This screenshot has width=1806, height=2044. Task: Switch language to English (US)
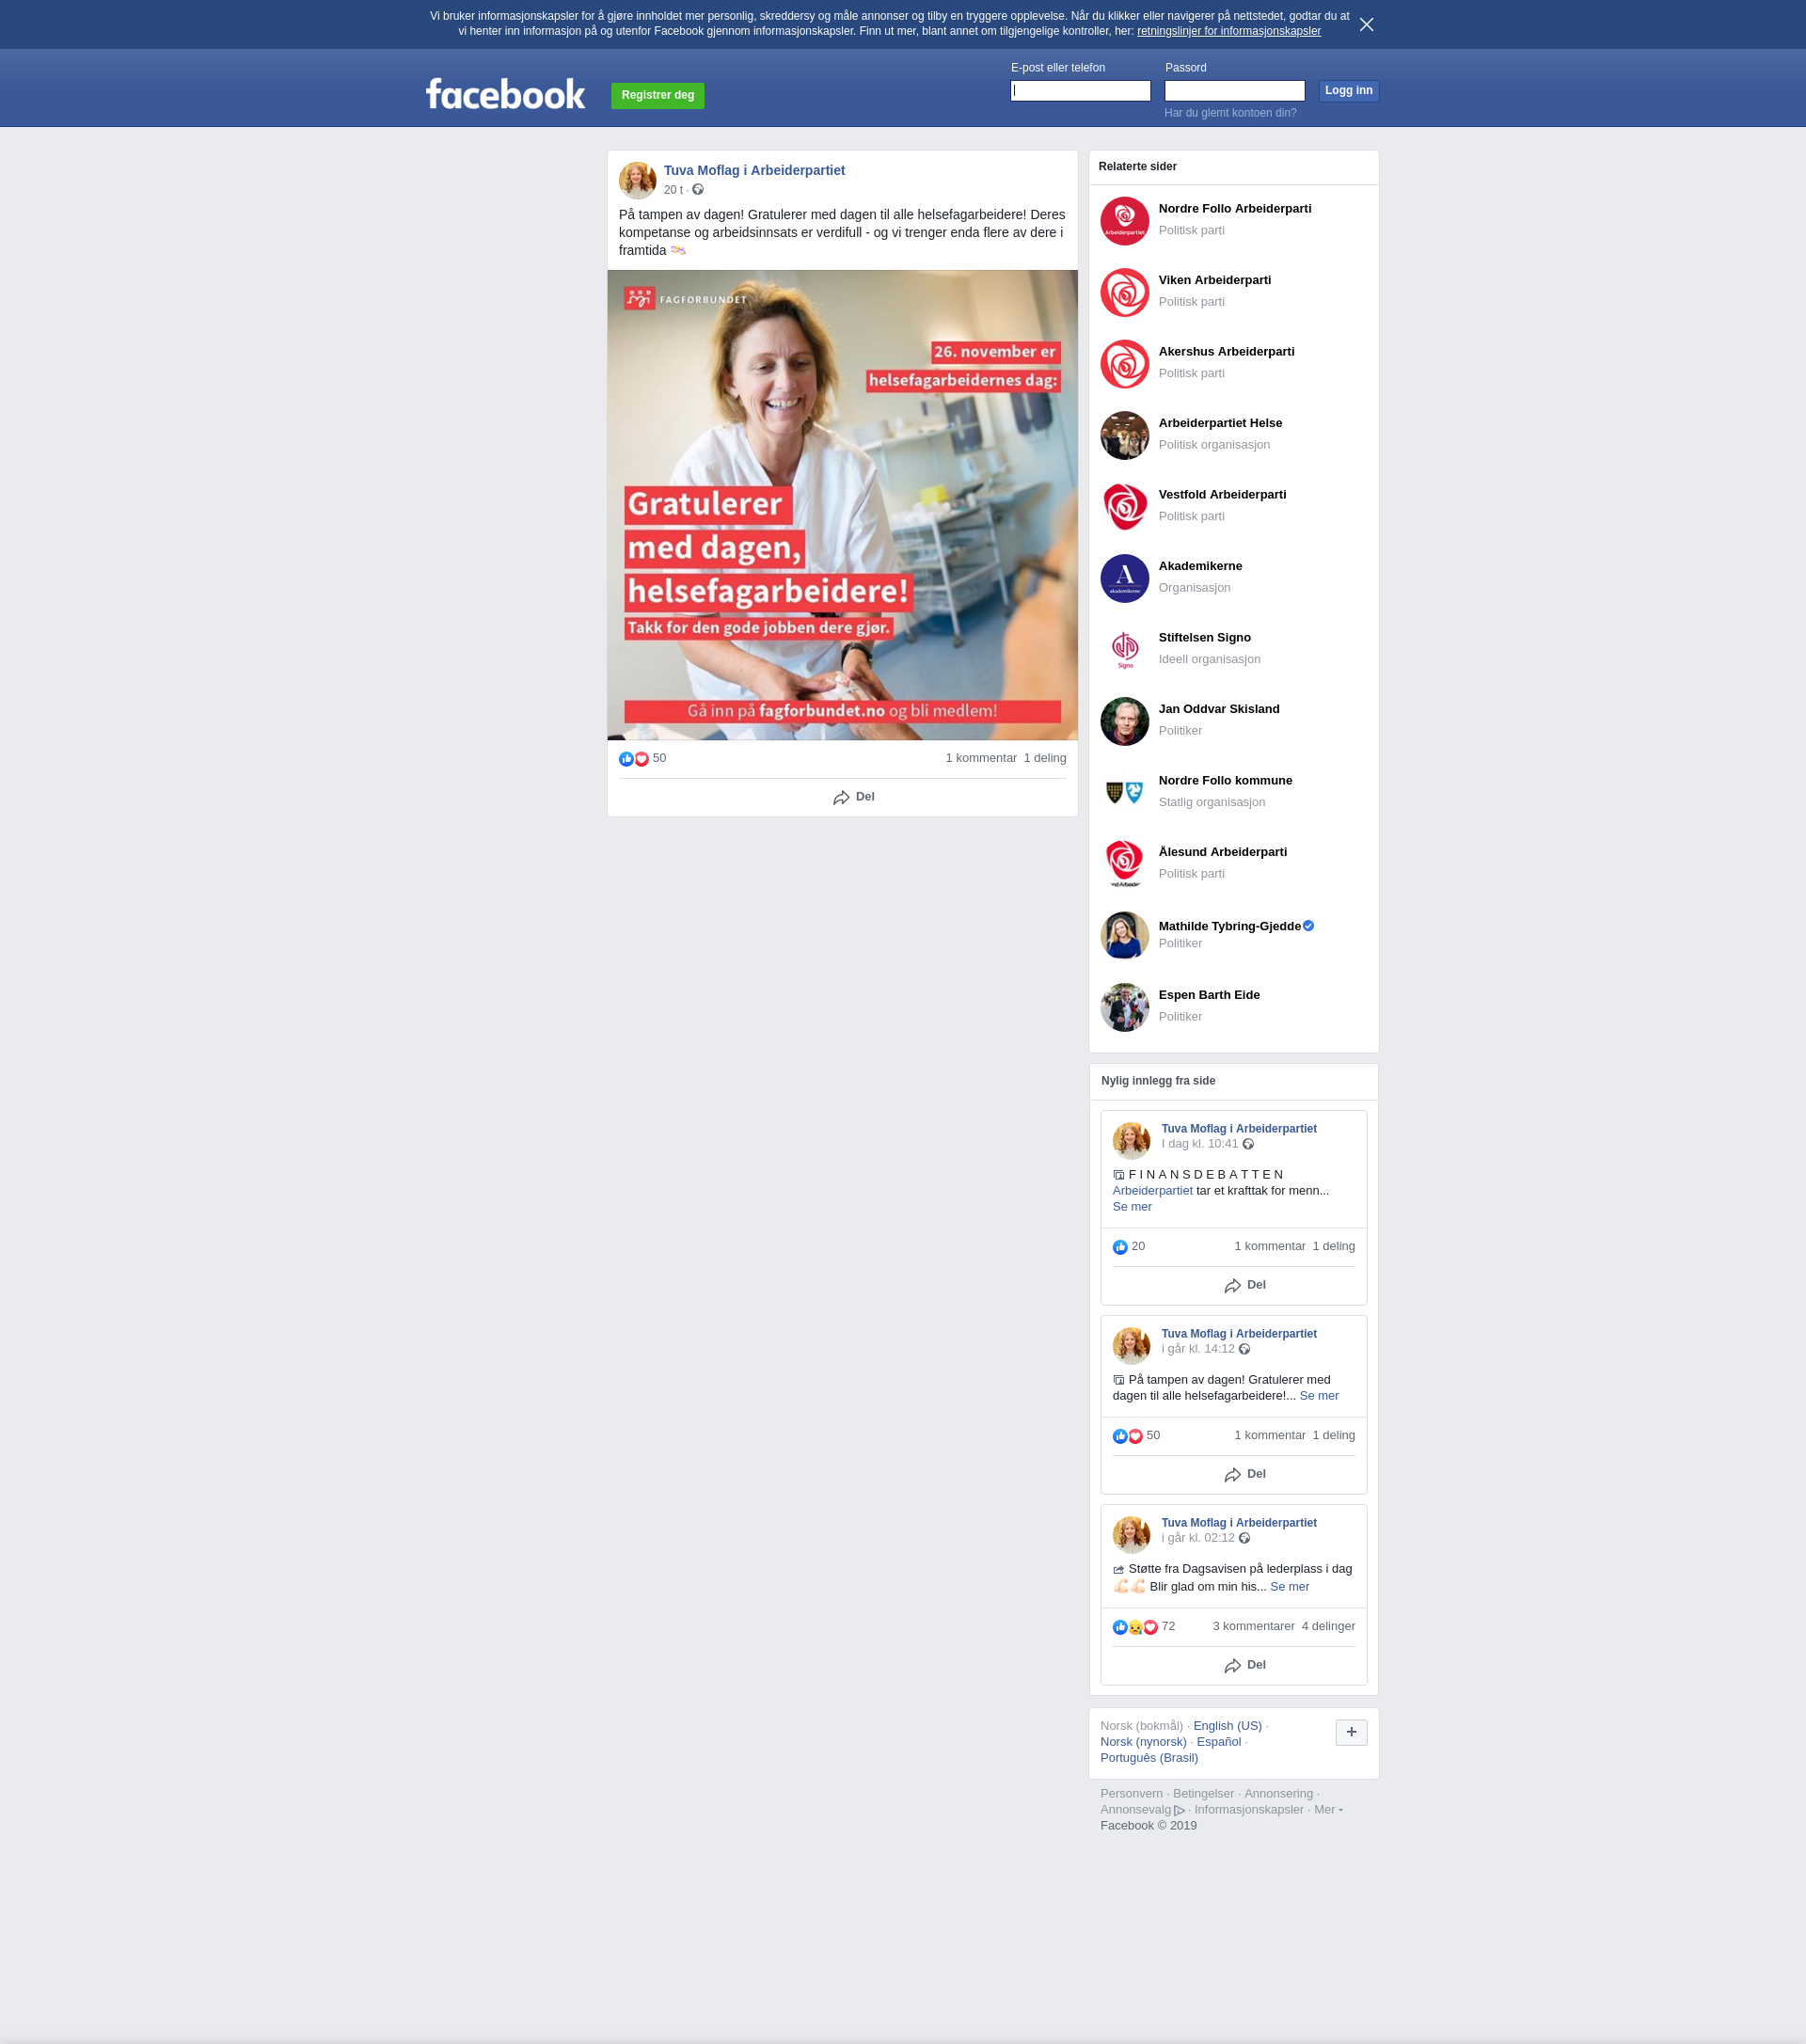[1227, 1725]
